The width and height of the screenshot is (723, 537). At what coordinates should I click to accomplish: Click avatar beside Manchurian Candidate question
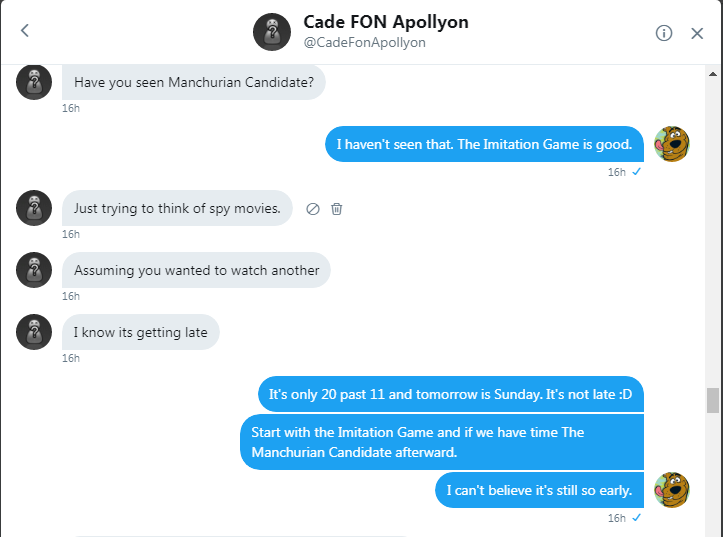tap(34, 82)
